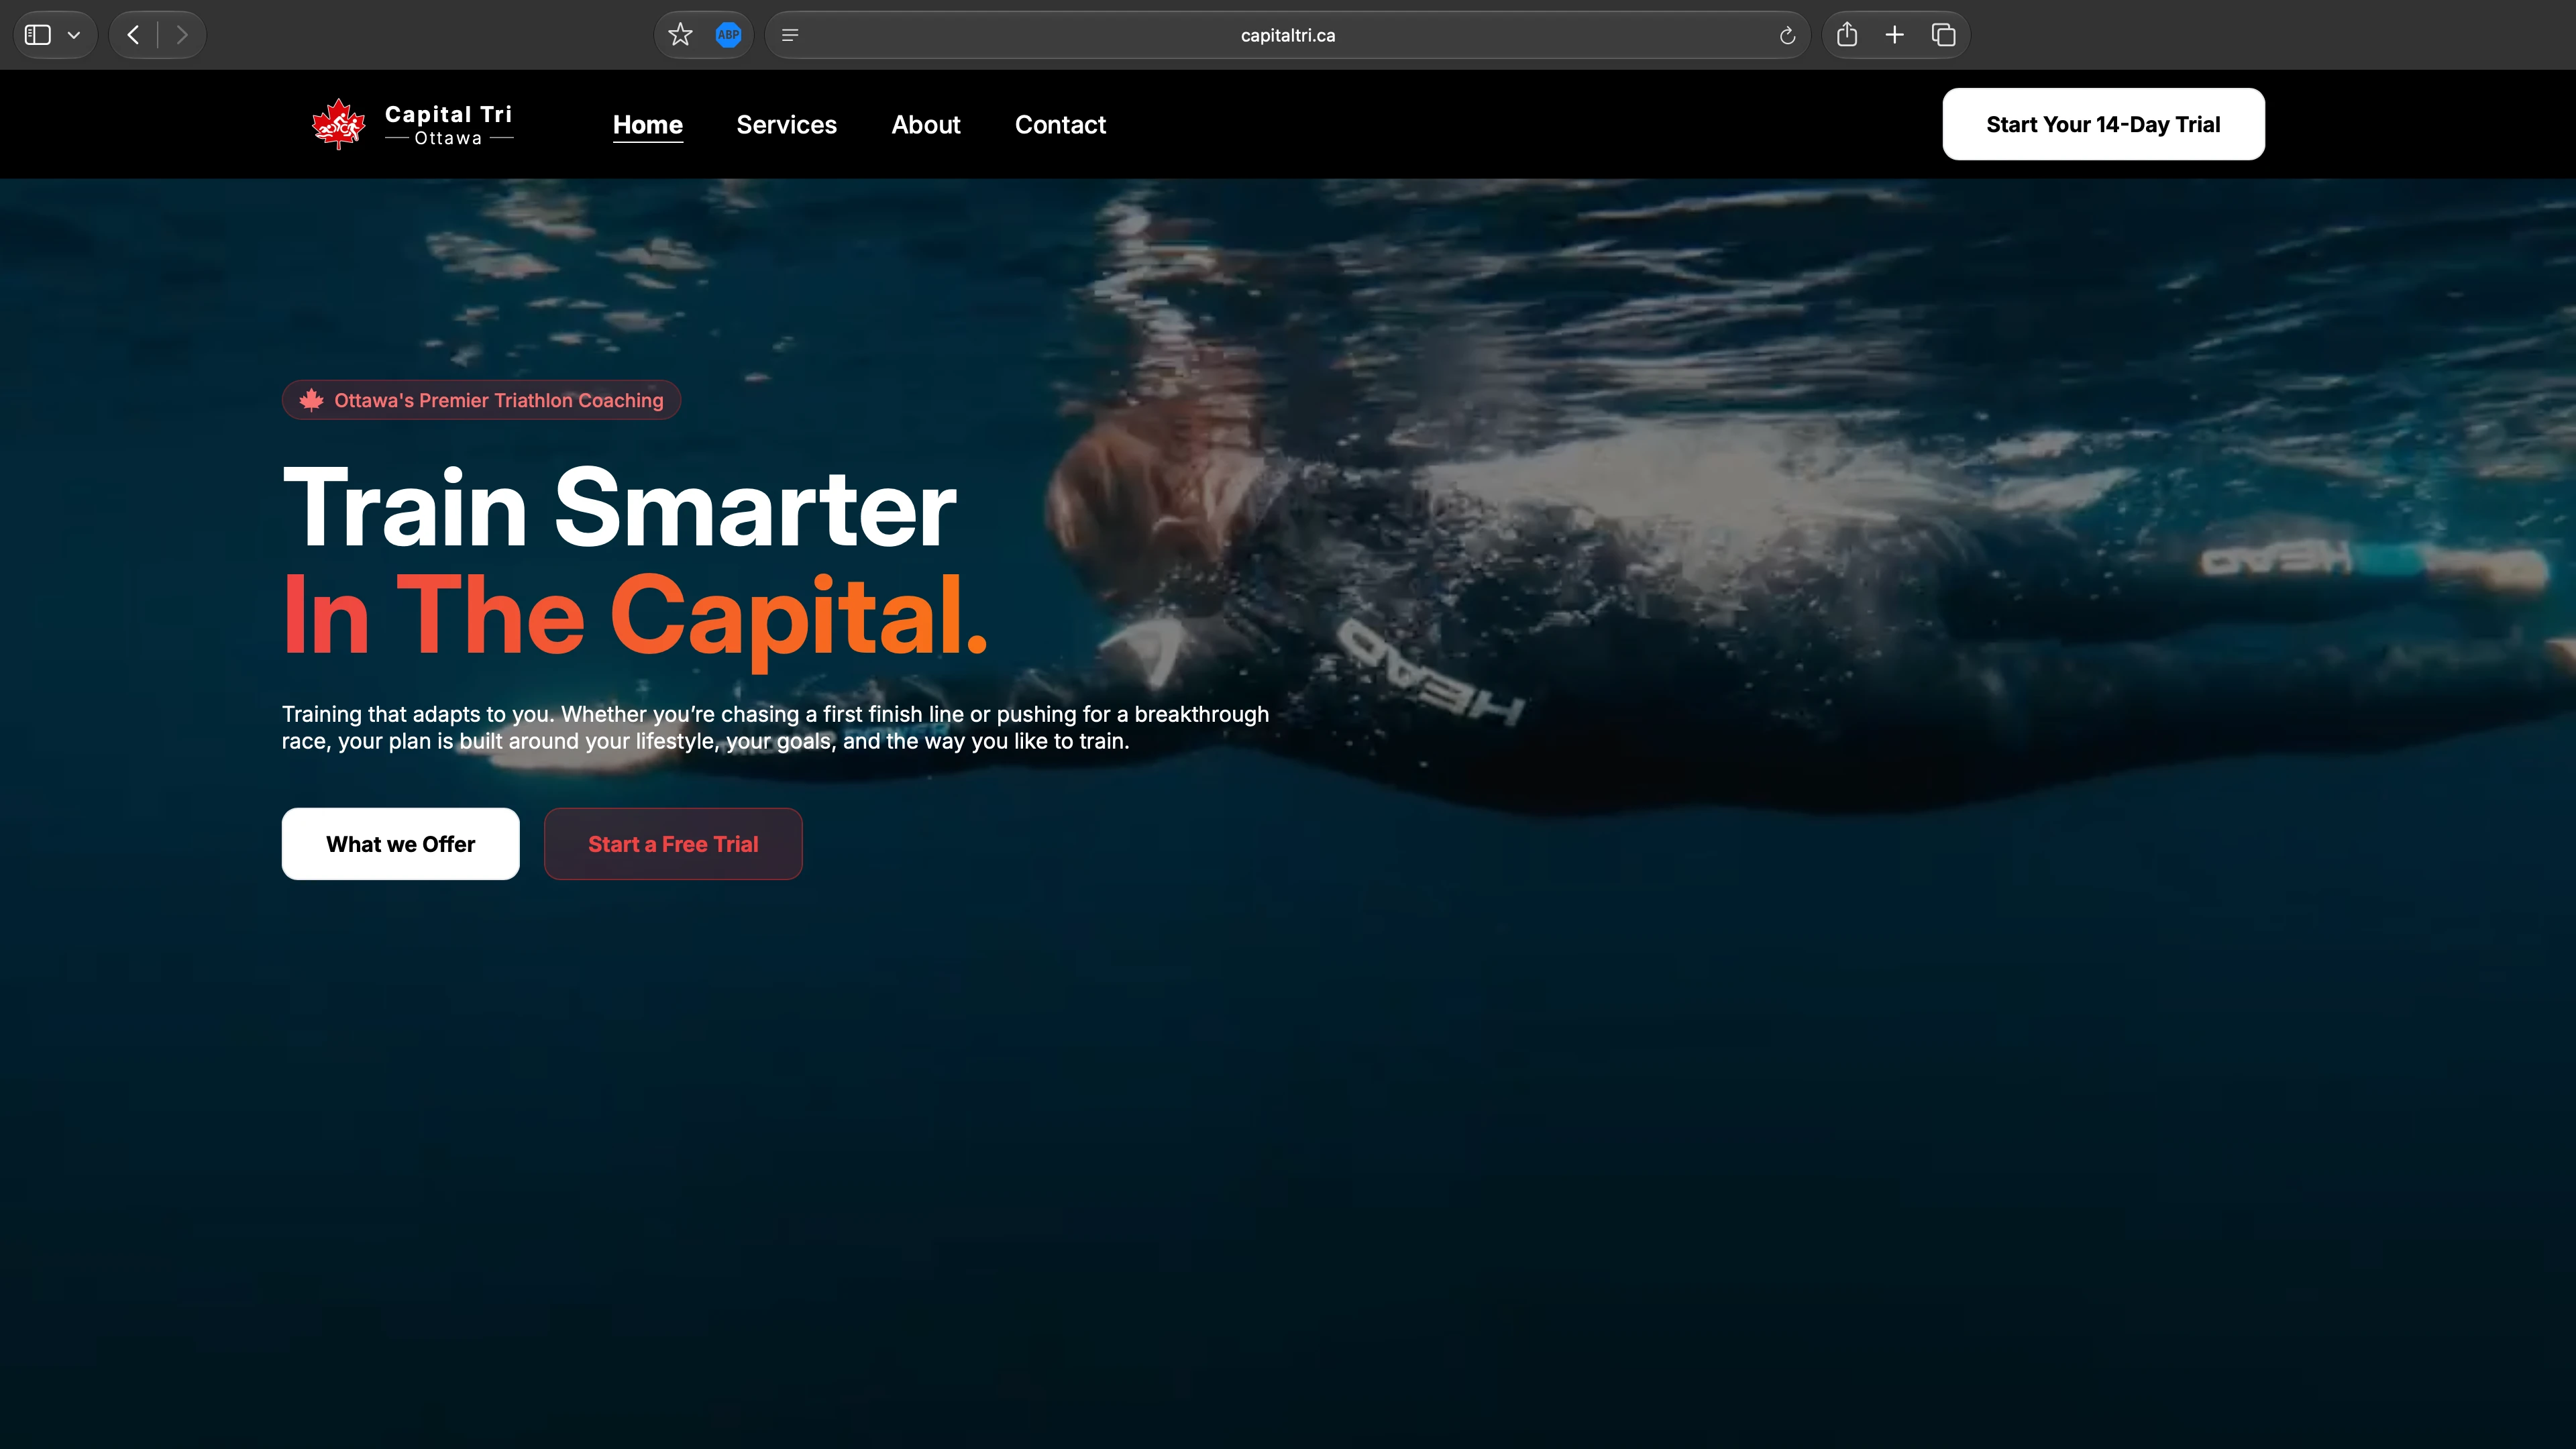The height and width of the screenshot is (1449, 2576).
Task: Click the Training that adapts to you paragraph
Action: (x=775, y=728)
